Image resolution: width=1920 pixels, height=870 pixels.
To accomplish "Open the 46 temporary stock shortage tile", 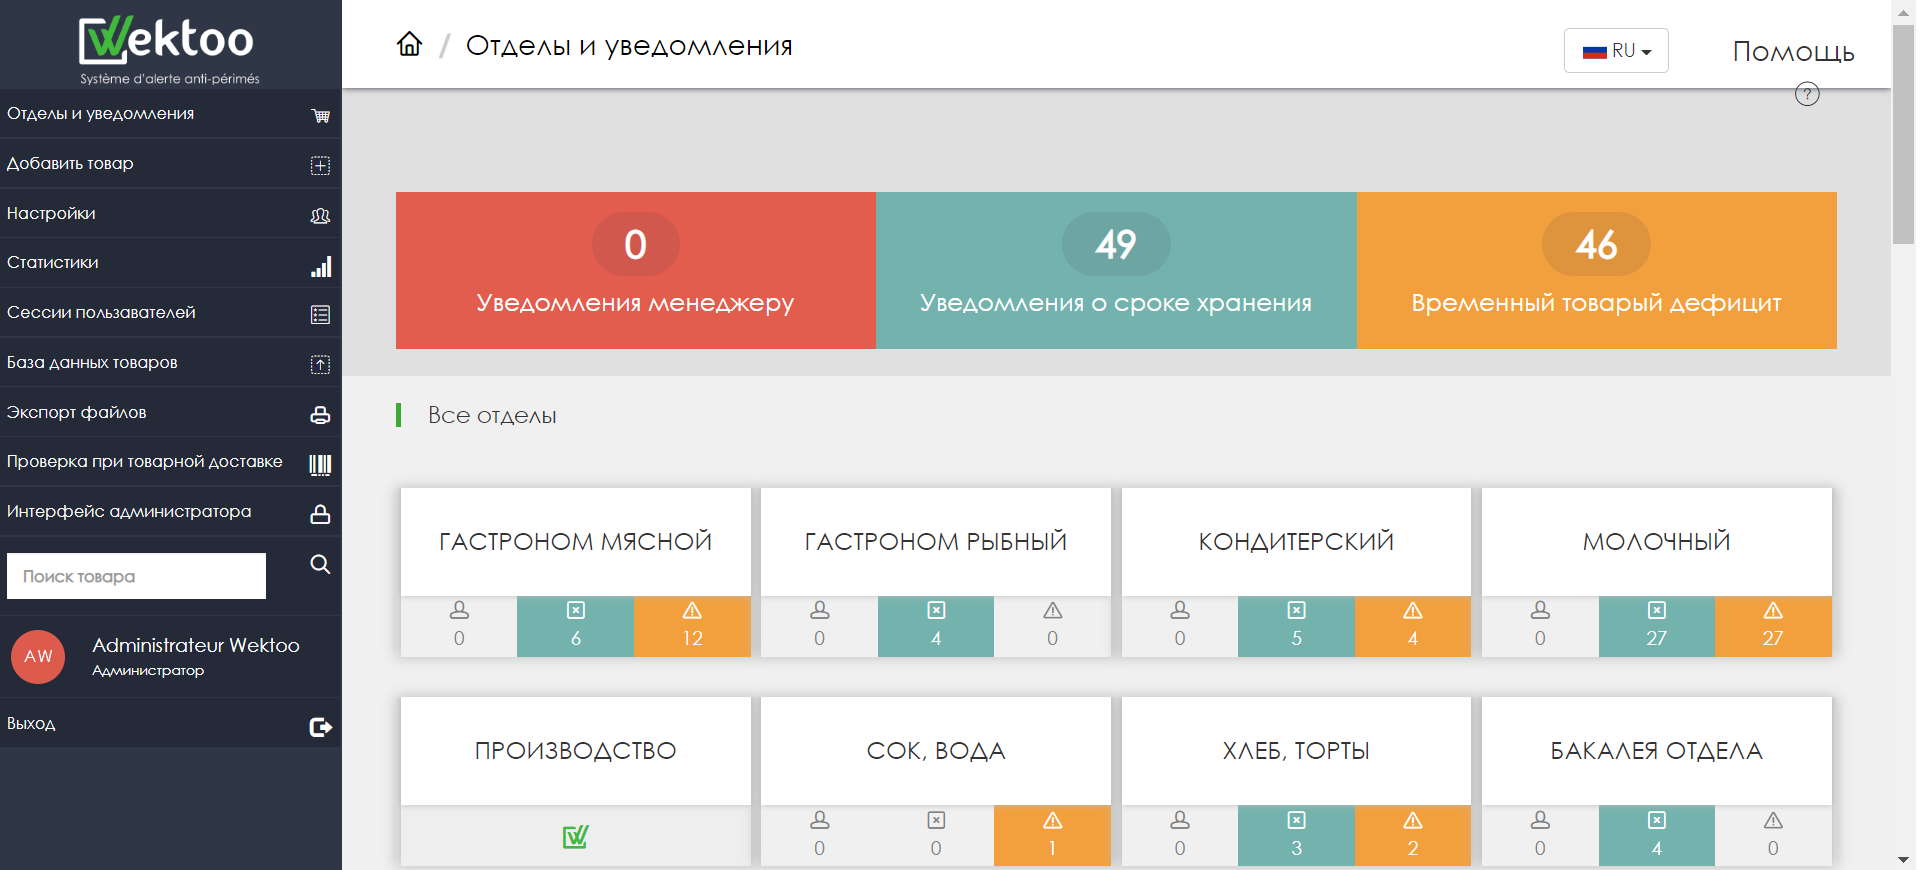I will click(1596, 271).
